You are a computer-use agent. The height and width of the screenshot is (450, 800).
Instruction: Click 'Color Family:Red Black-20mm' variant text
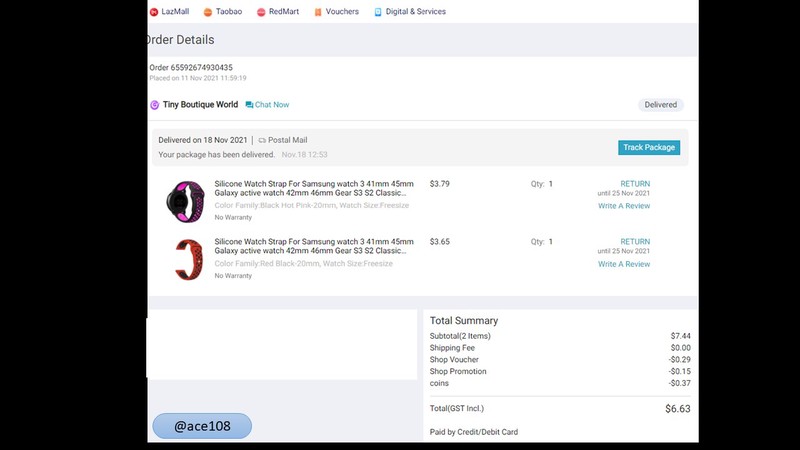point(267,263)
